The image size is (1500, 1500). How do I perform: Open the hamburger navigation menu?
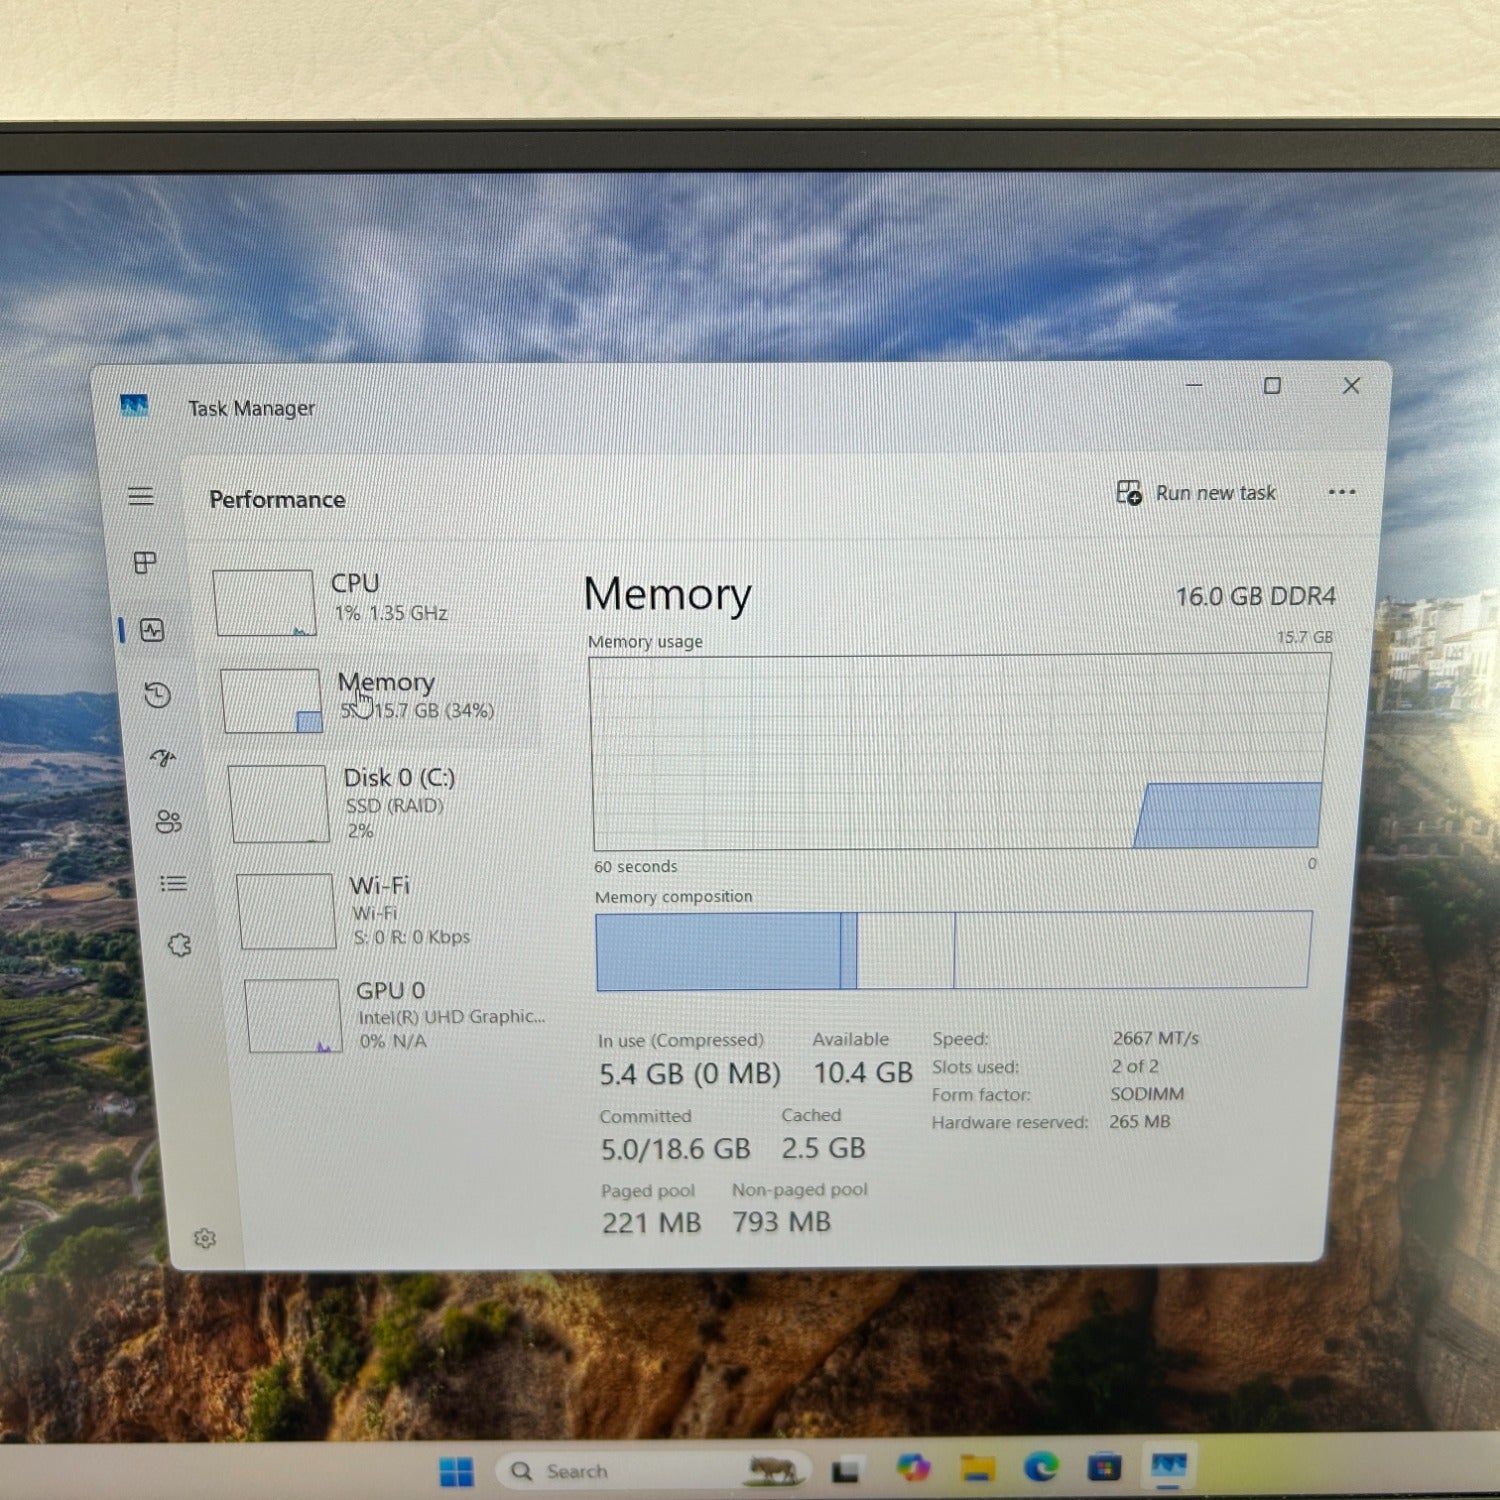click(x=141, y=496)
